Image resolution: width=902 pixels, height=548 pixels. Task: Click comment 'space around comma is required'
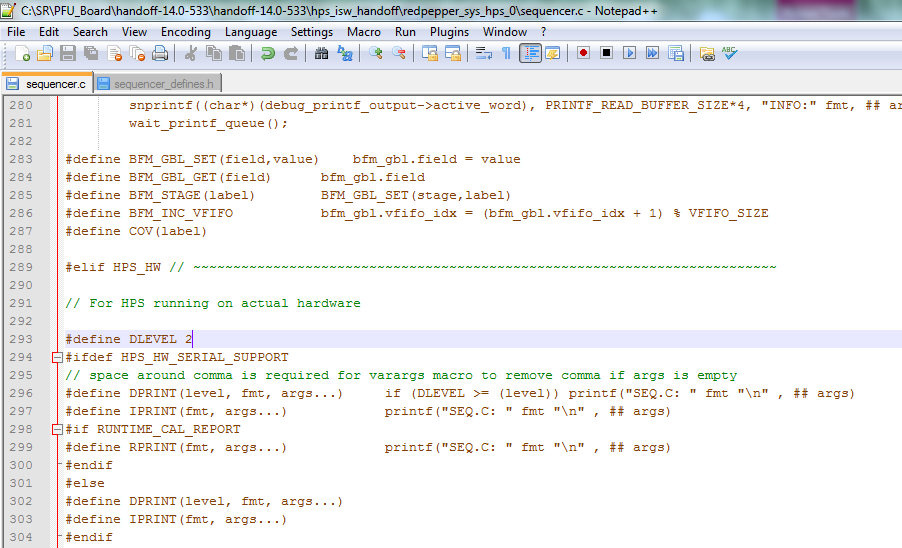(209, 375)
